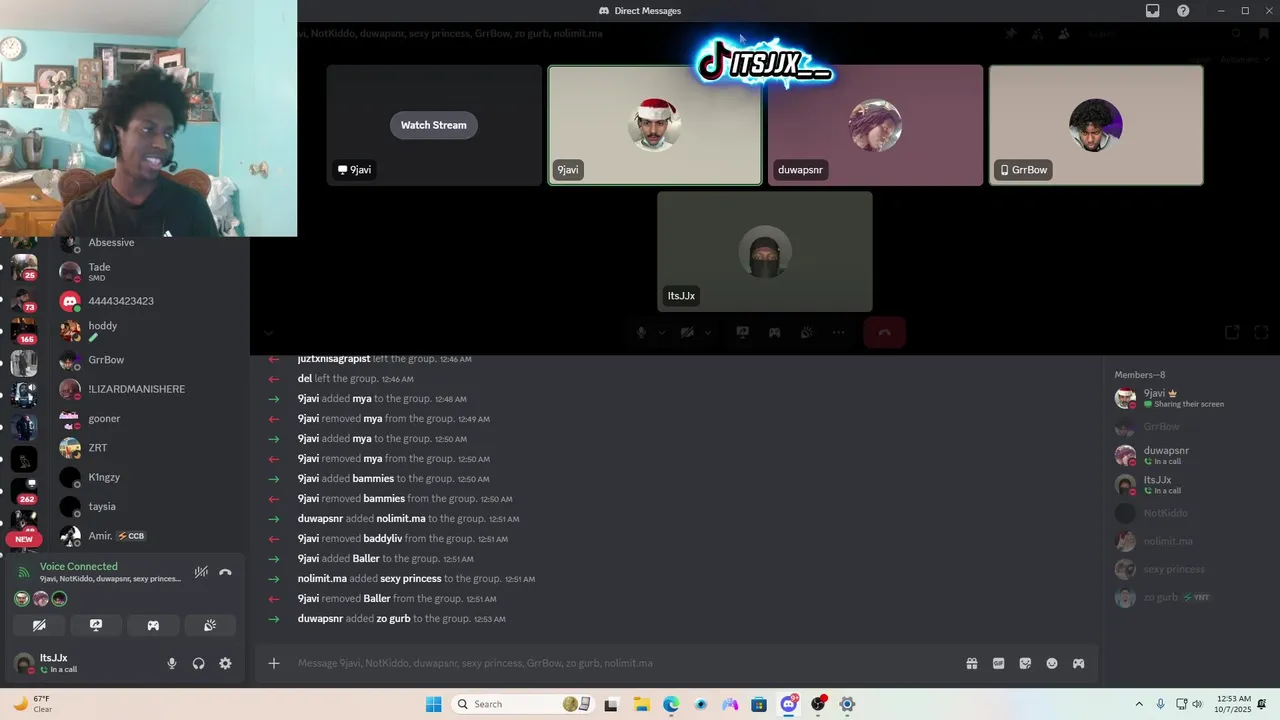1280x720 pixels.
Task: Open User Settings gear
Action: [x=225, y=663]
